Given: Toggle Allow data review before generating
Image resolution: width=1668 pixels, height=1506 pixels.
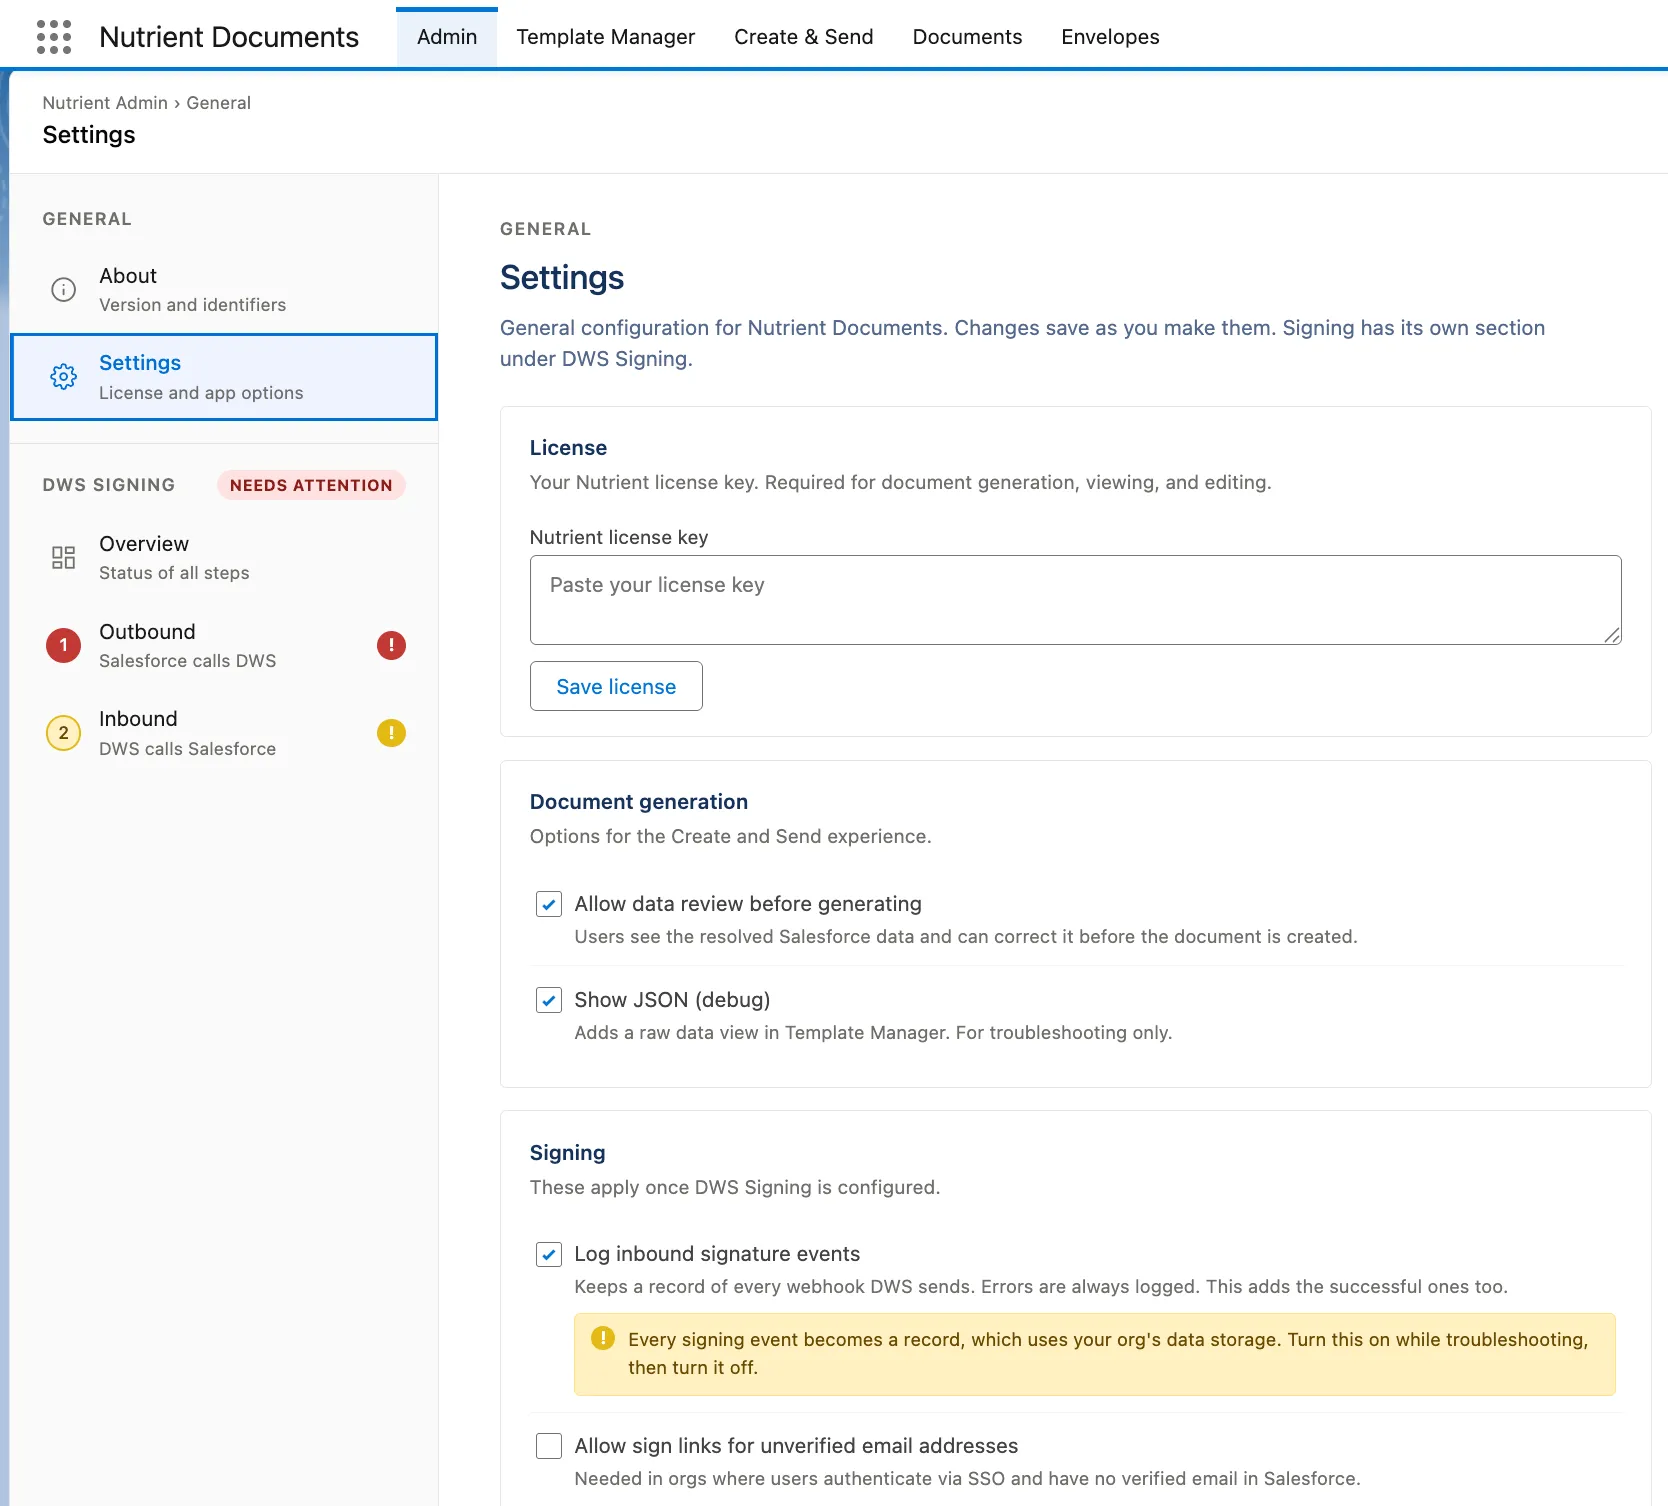Looking at the screenshot, I should [549, 904].
